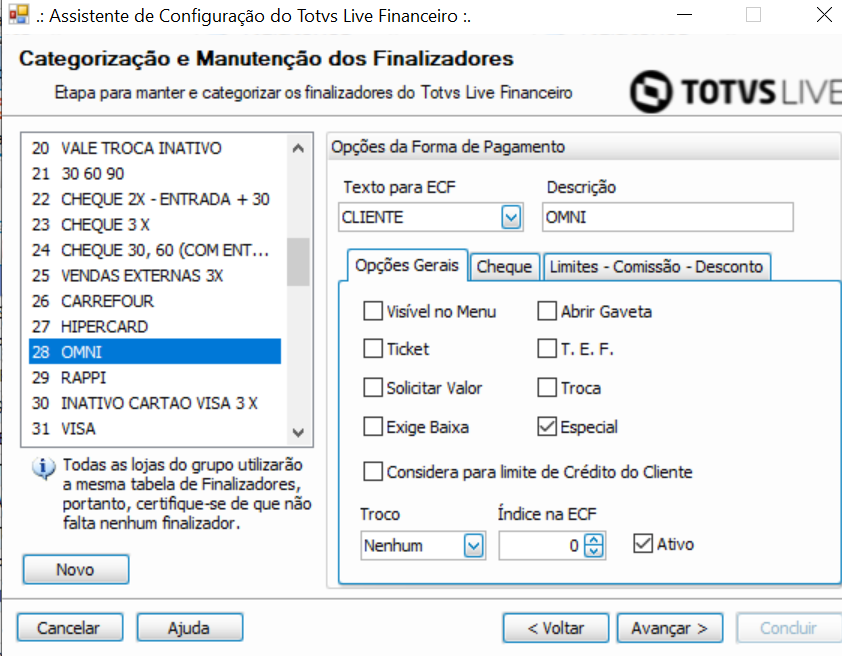Toggle the Visível no Menu checkbox
The width and height of the screenshot is (842, 656).
(373, 311)
